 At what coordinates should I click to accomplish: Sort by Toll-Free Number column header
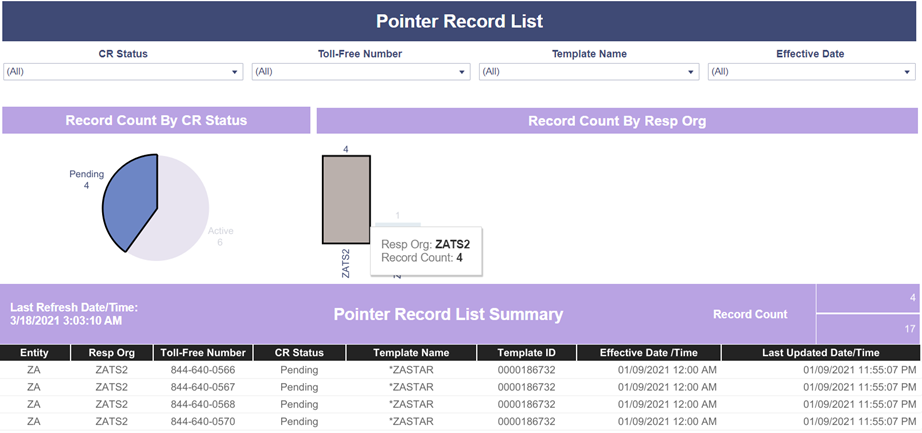coord(203,353)
